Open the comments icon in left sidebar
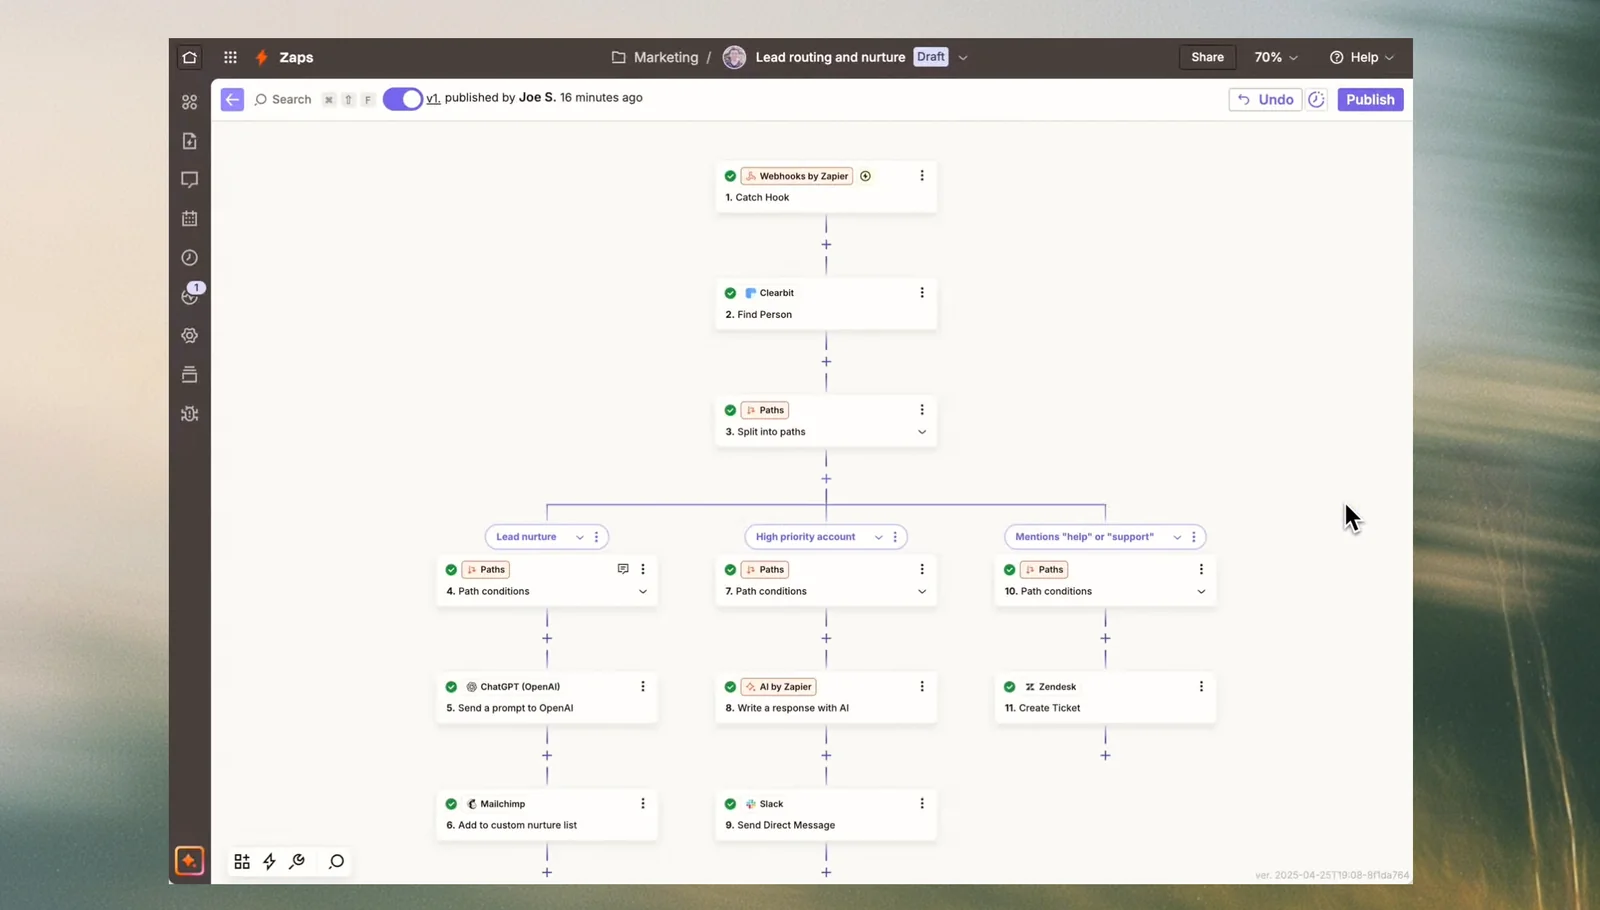Viewport: 1600px width, 910px height. 190,180
